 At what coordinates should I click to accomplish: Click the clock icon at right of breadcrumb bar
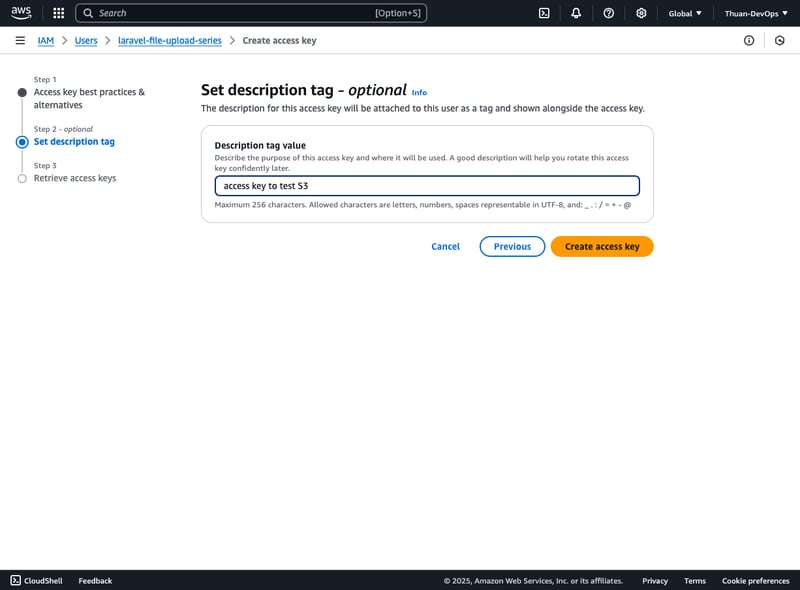coord(780,40)
